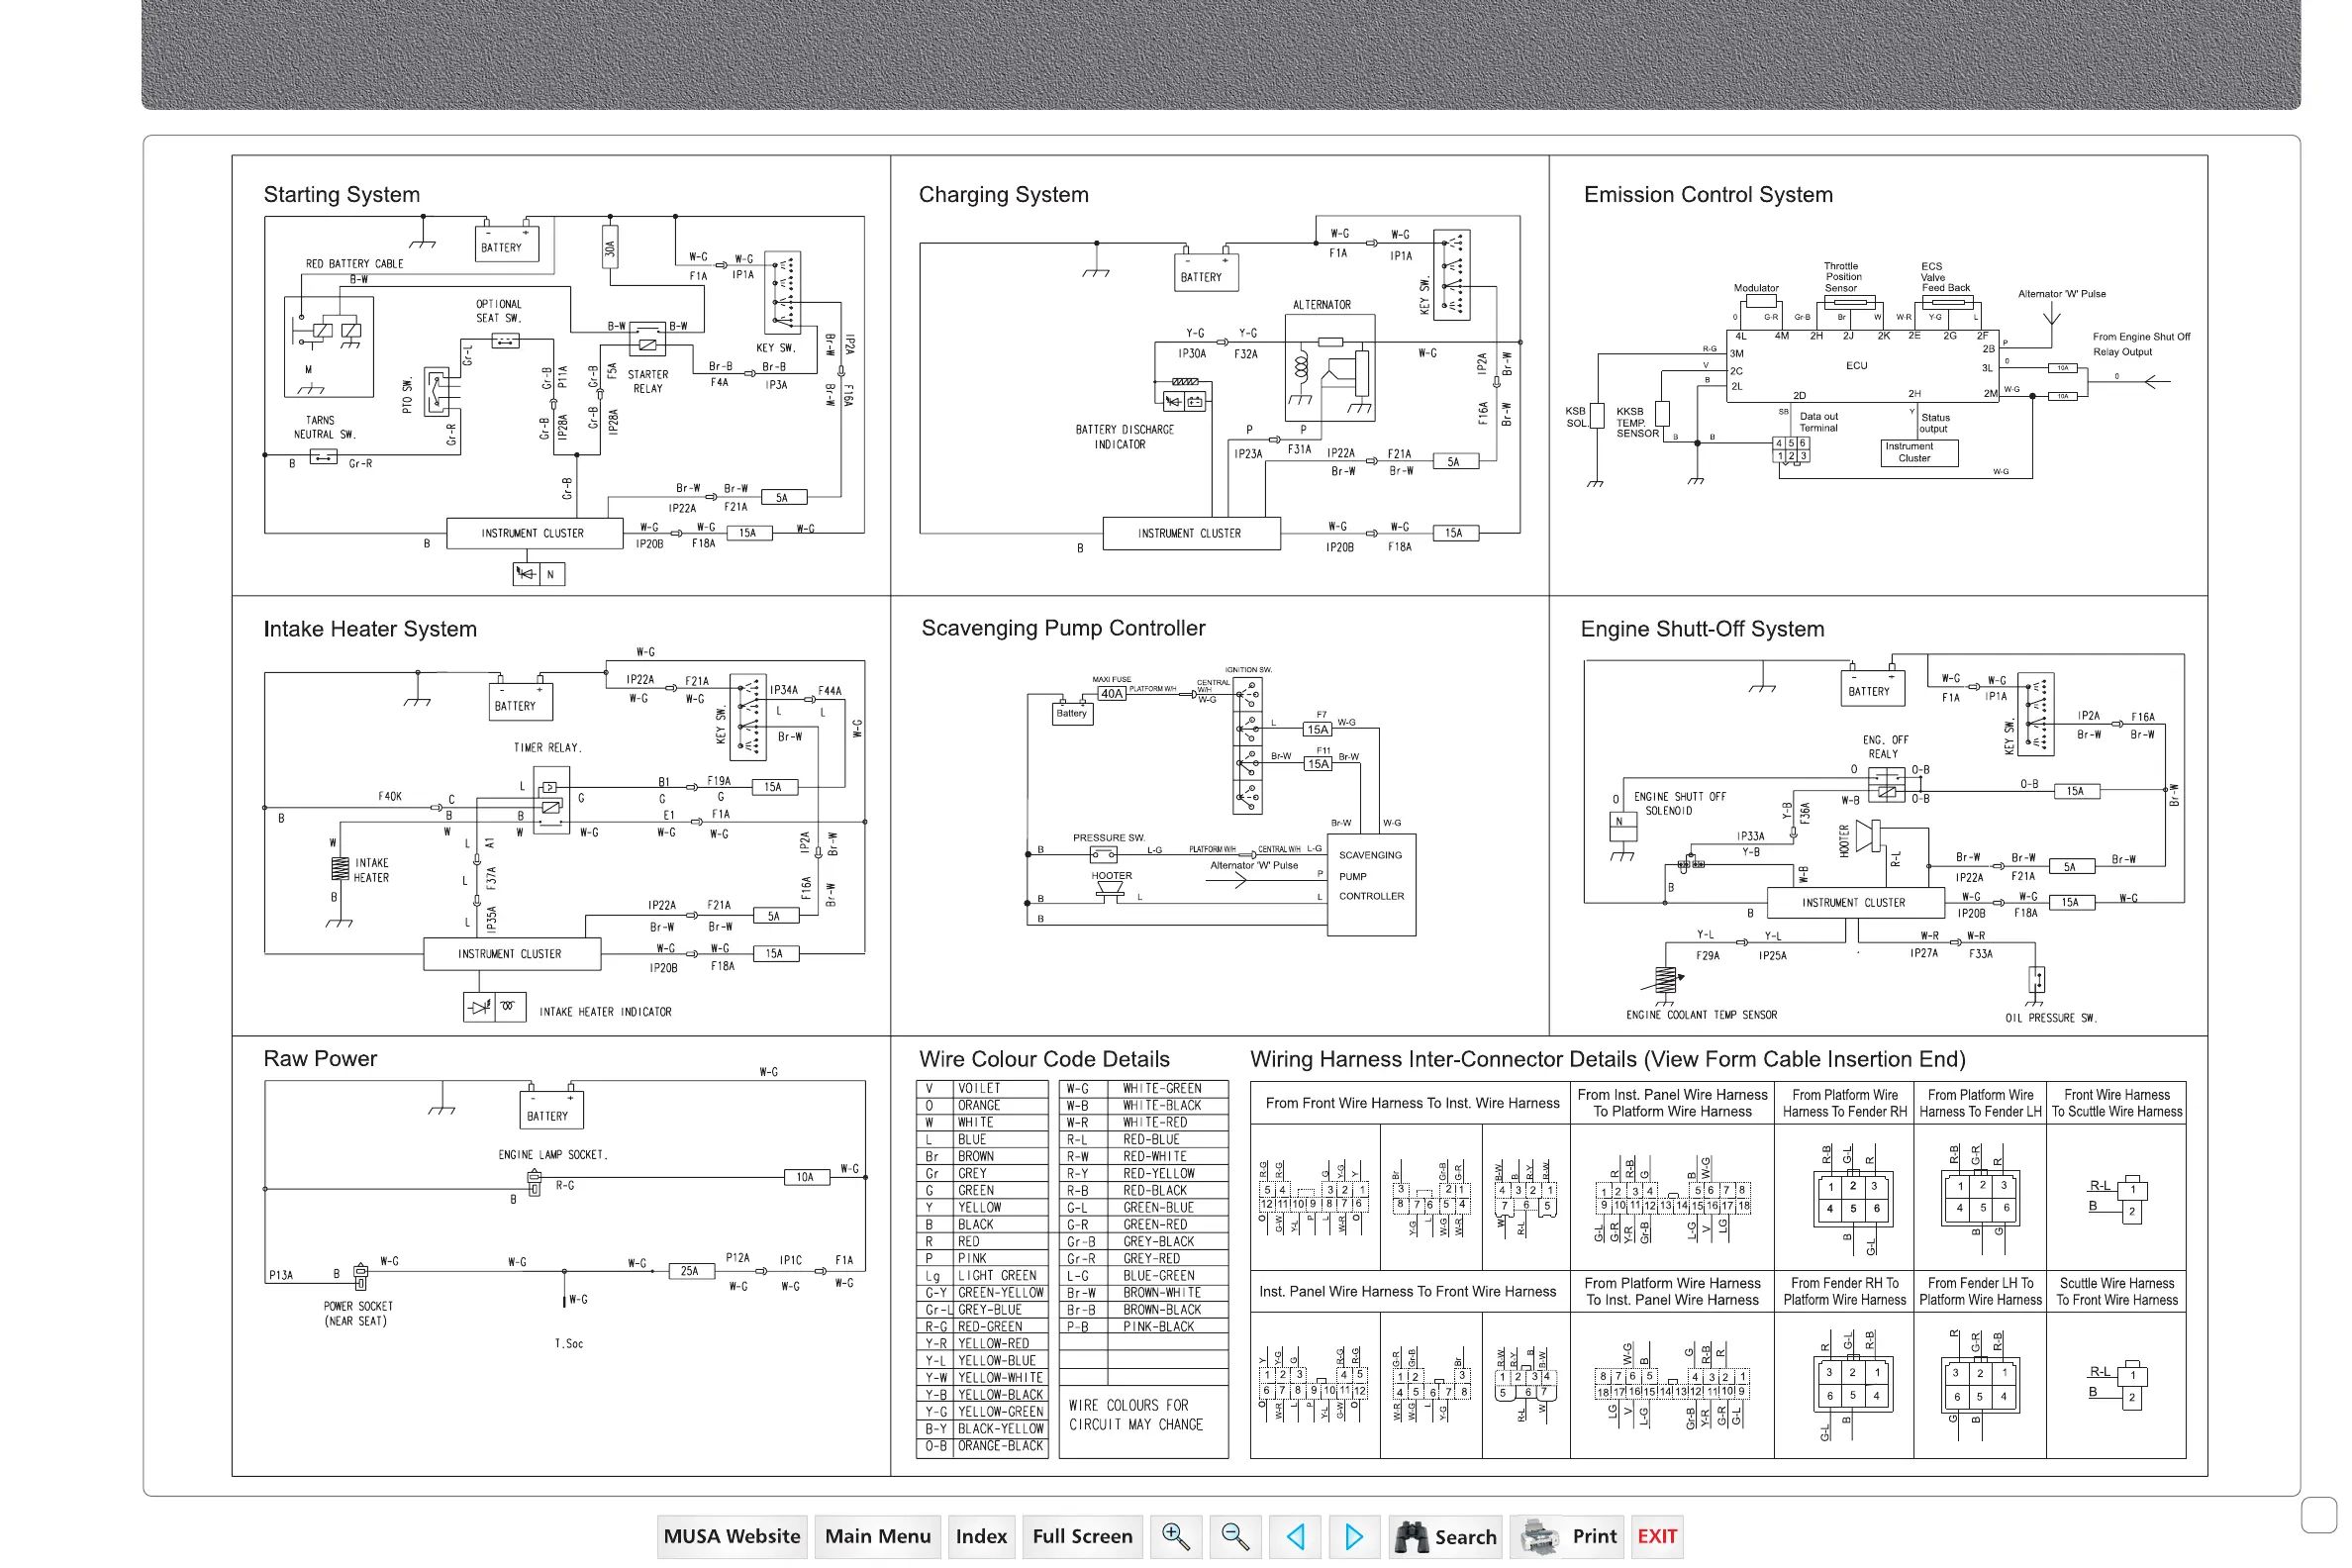Click the TIMER RELAY label

[x=547, y=748]
